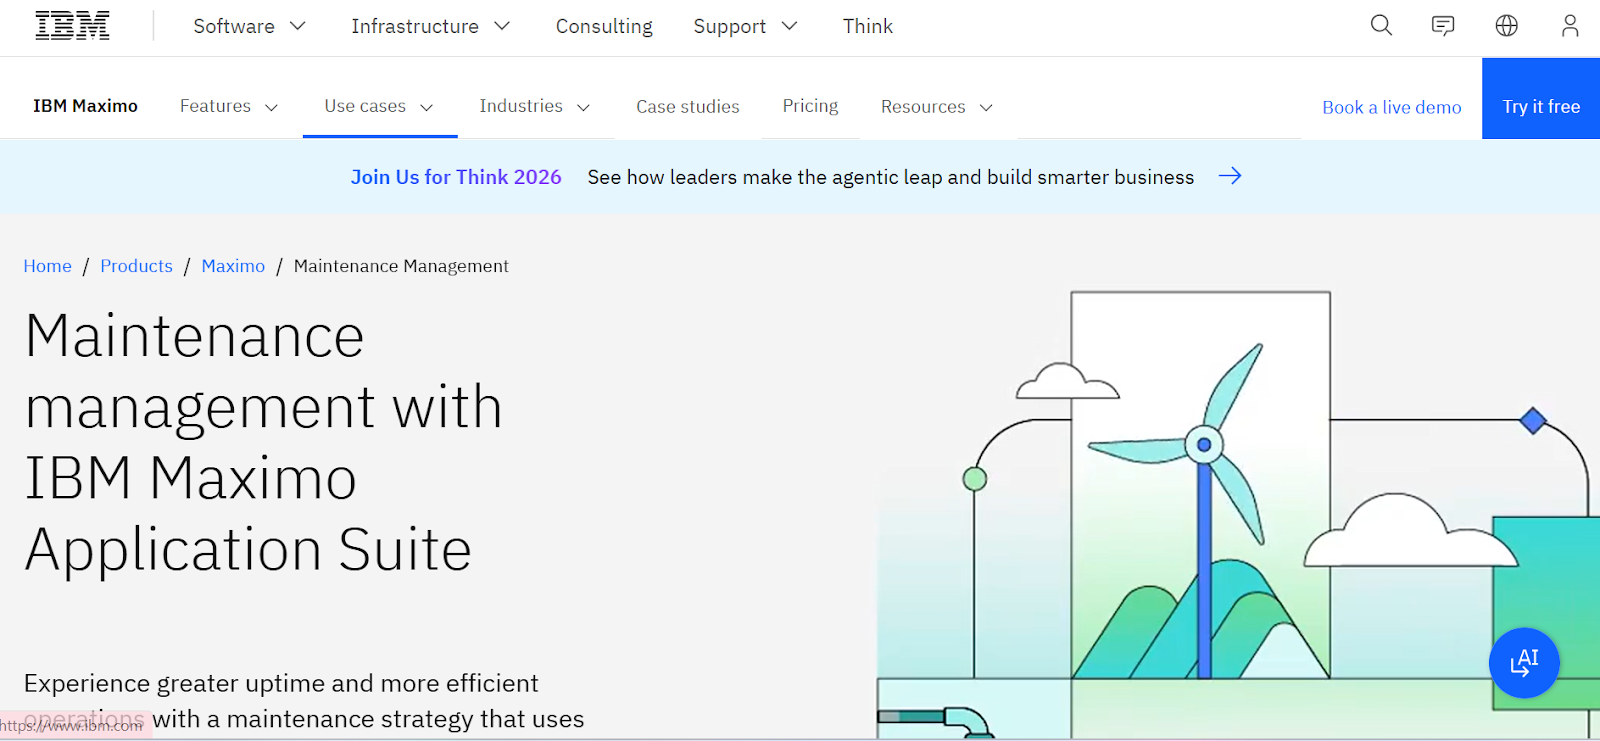Viewport: 1600px width, 741px height.
Task: Click the arrow icon in Think 2026 banner
Action: pyautogui.click(x=1230, y=176)
